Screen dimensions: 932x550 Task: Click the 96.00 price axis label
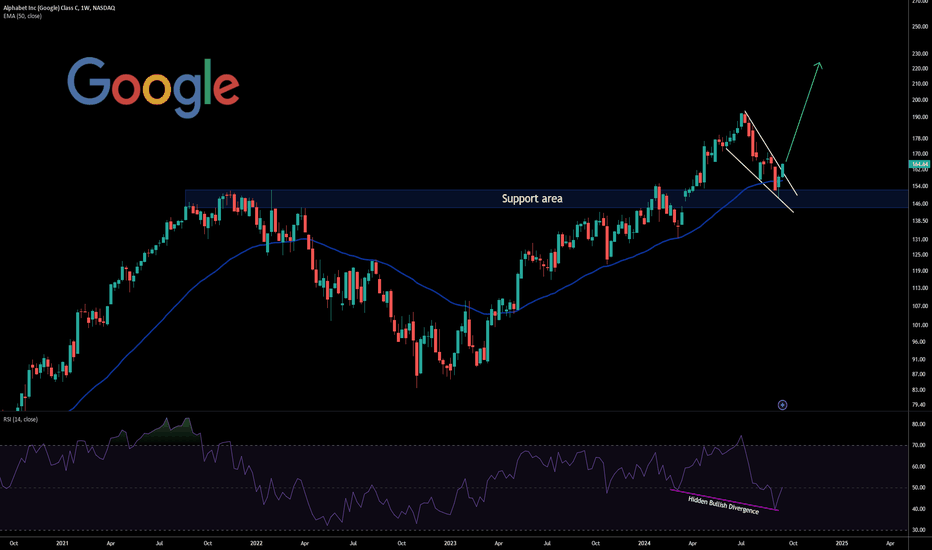[x=920, y=342]
